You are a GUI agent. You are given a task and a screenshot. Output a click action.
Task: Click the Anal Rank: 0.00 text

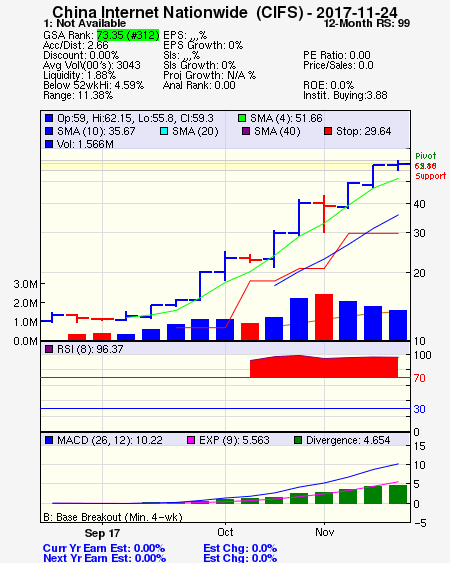click(x=199, y=85)
